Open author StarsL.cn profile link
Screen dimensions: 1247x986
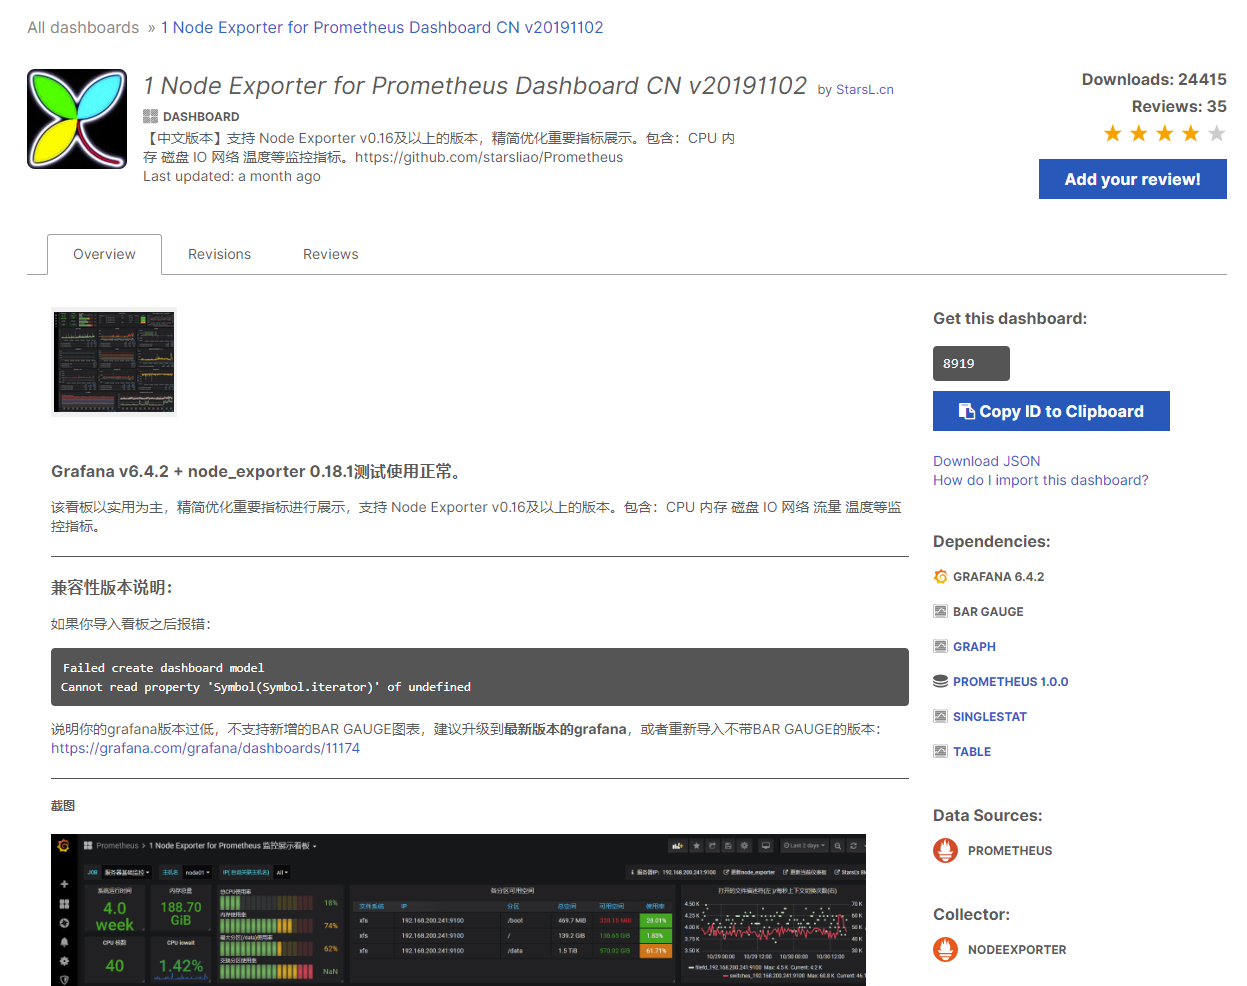pyautogui.click(x=865, y=90)
